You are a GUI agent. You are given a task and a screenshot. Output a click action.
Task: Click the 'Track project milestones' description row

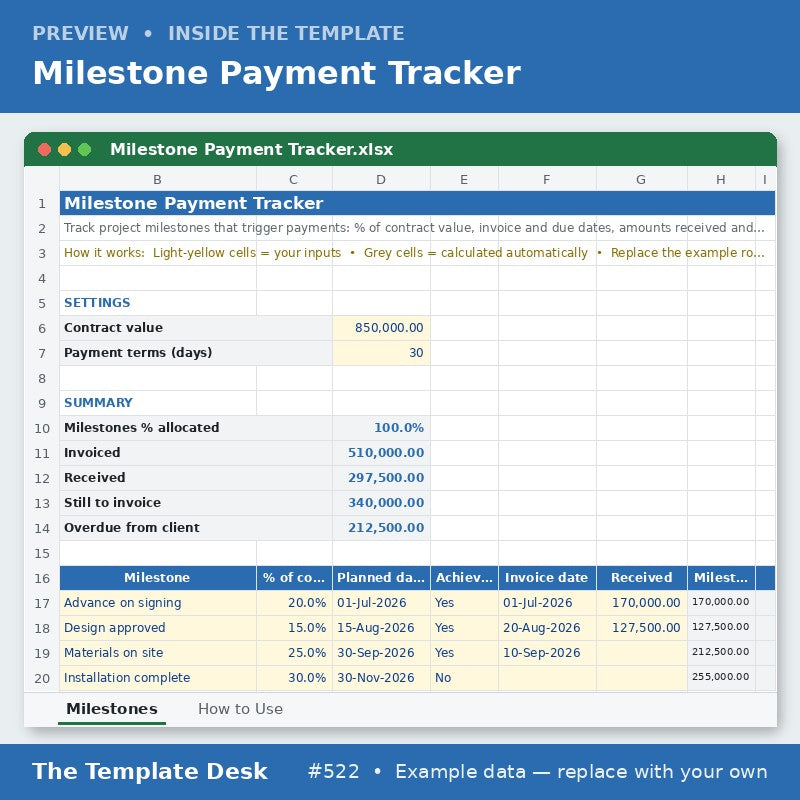[x=417, y=228]
